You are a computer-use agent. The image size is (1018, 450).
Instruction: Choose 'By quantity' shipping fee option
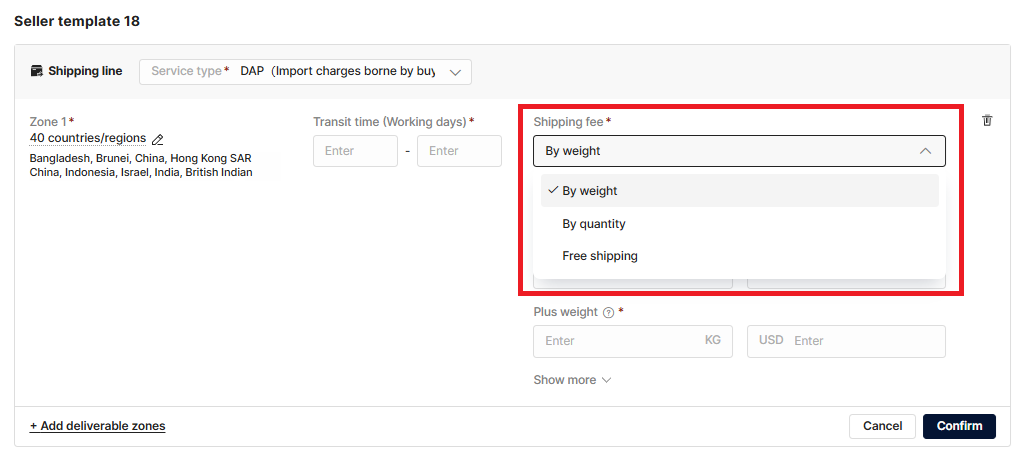[594, 224]
